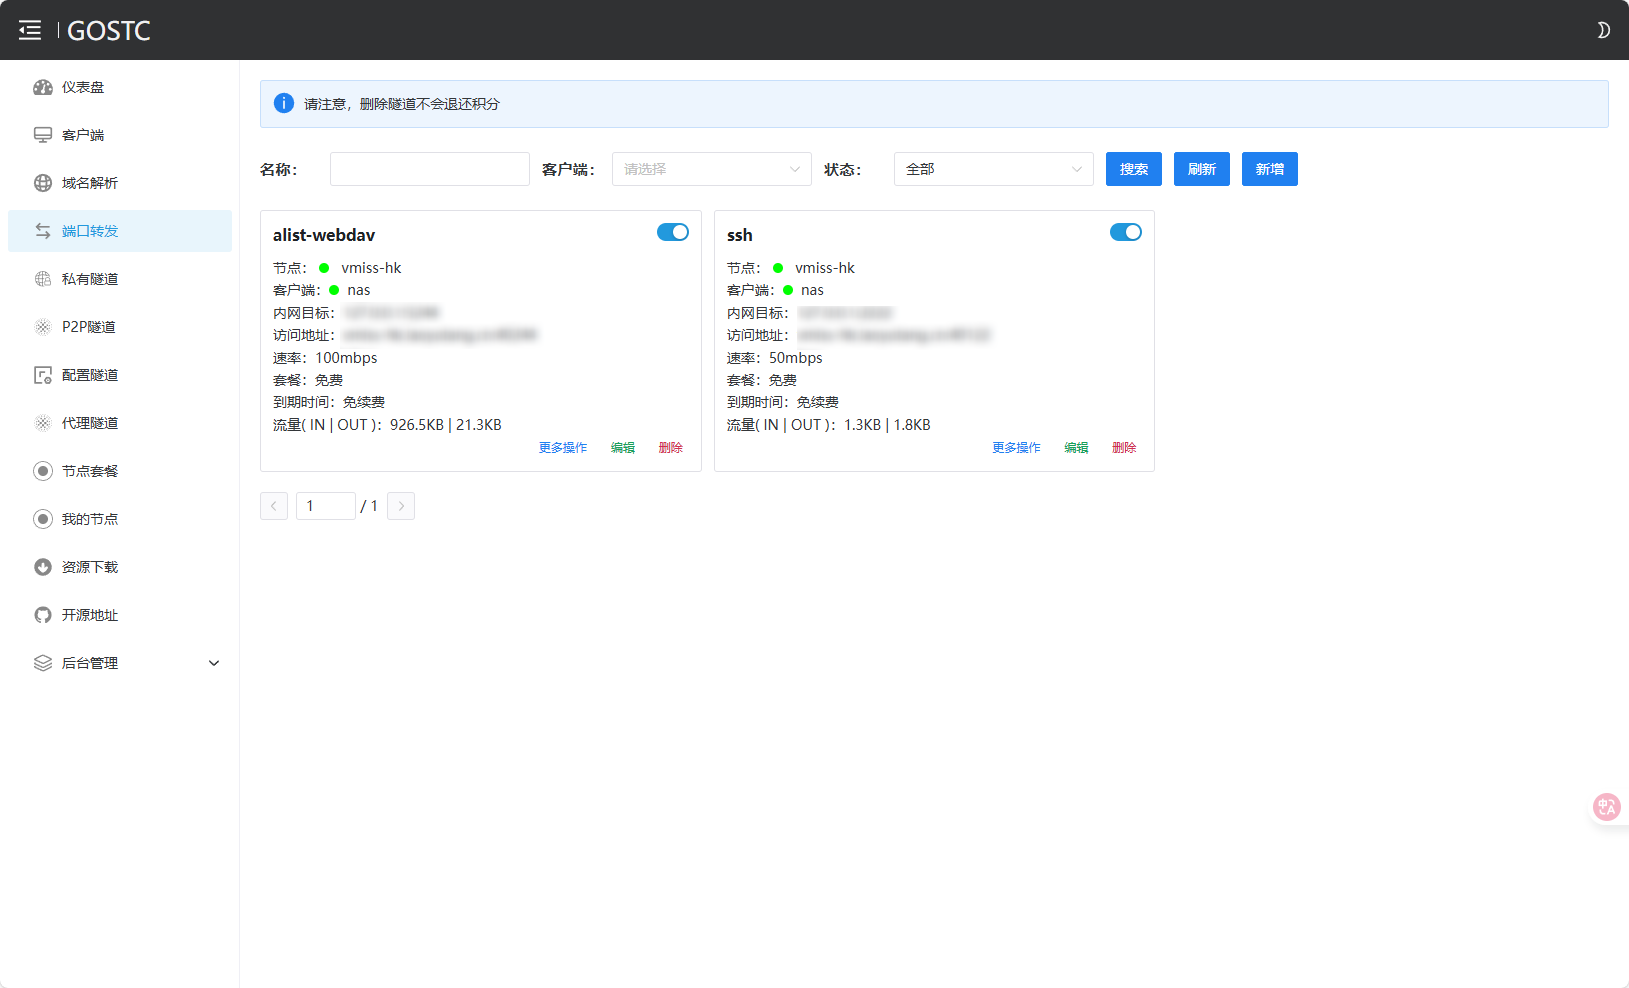Focus the 名称 search input field

tap(430, 169)
